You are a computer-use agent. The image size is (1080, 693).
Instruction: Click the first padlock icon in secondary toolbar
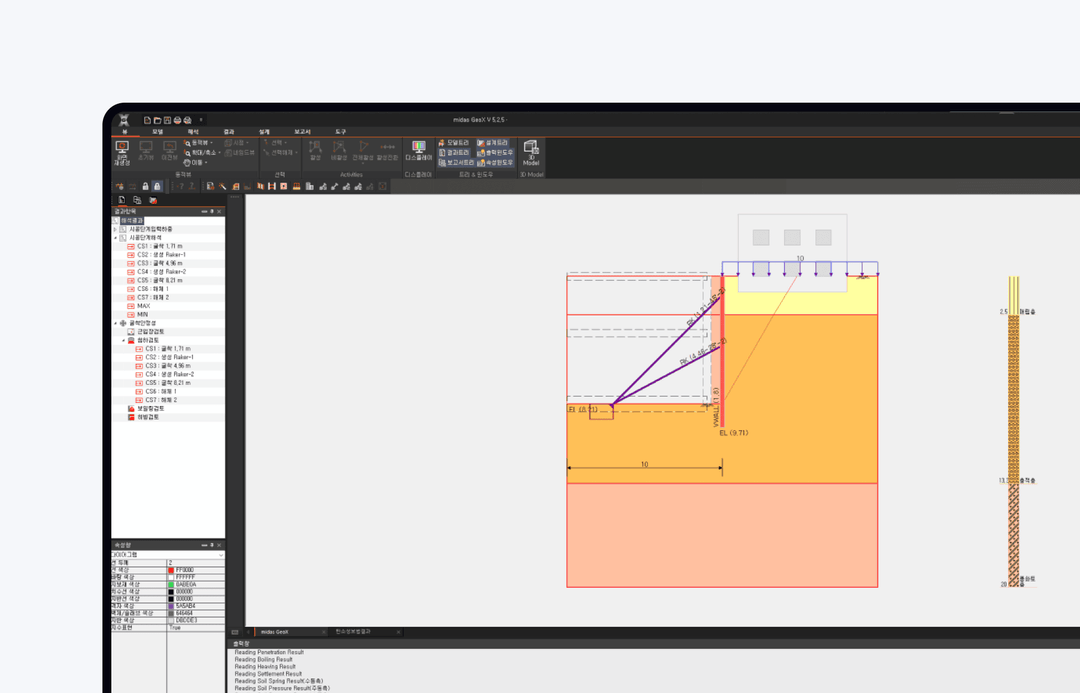click(x=145, y=187)
